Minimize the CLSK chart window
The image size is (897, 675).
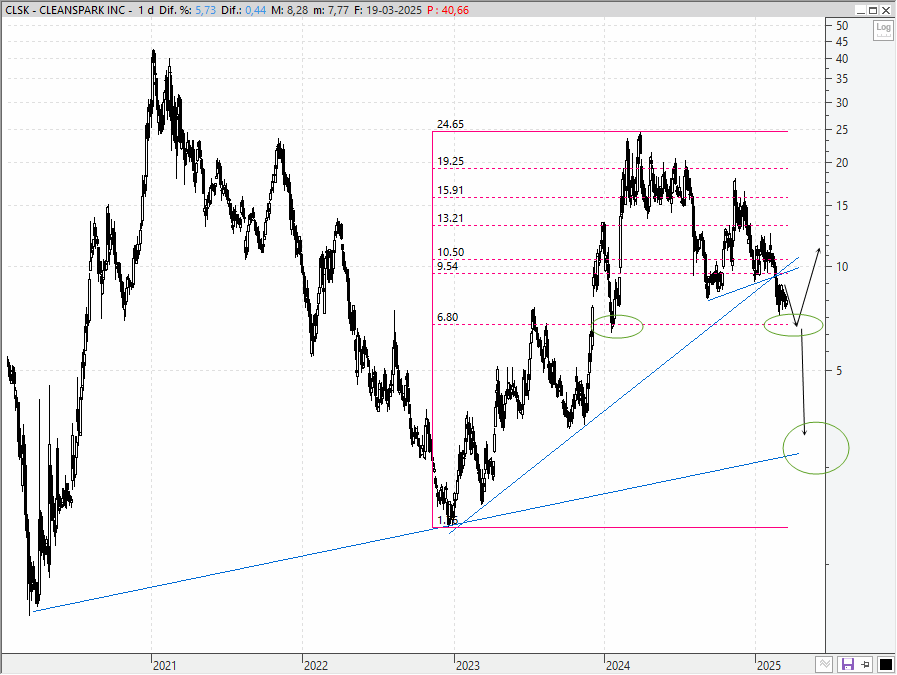(861, 10)
